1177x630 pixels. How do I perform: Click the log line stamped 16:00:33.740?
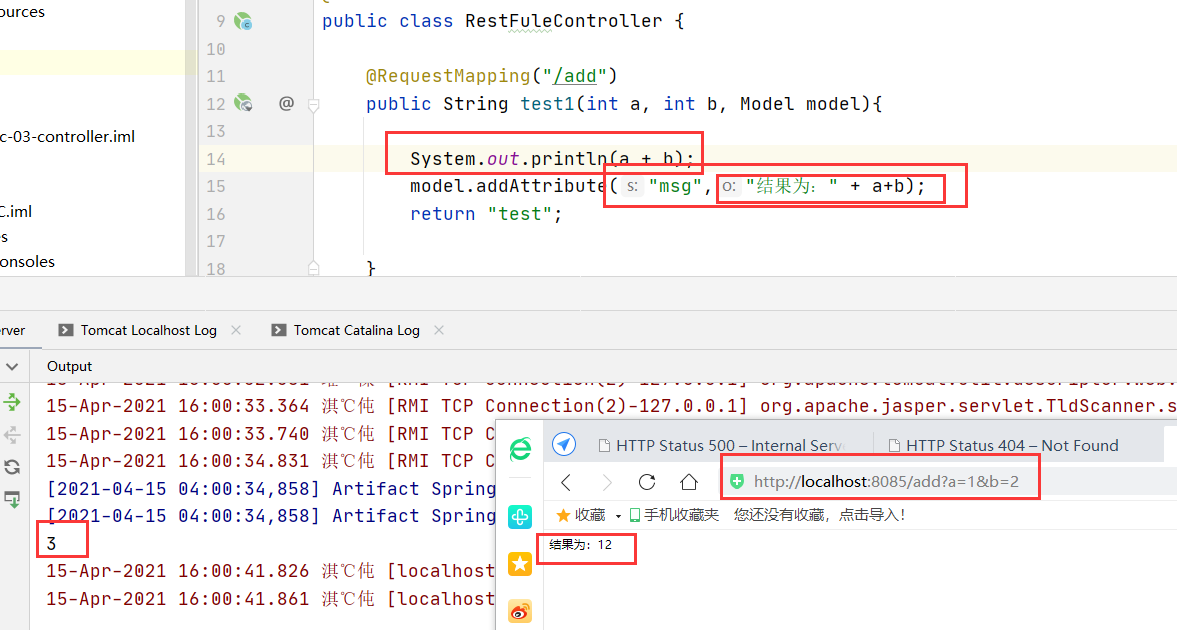(x=271, y=434)
